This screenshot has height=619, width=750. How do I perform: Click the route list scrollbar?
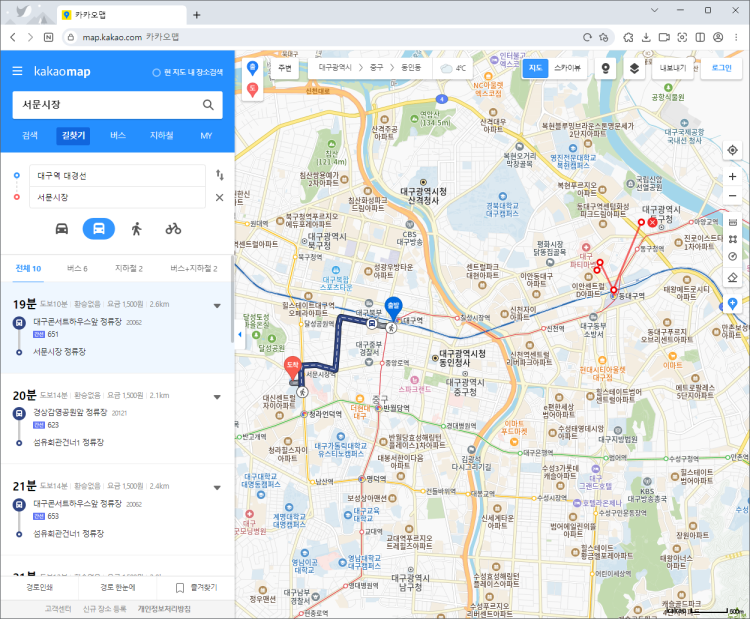click(x=232, y=299)
